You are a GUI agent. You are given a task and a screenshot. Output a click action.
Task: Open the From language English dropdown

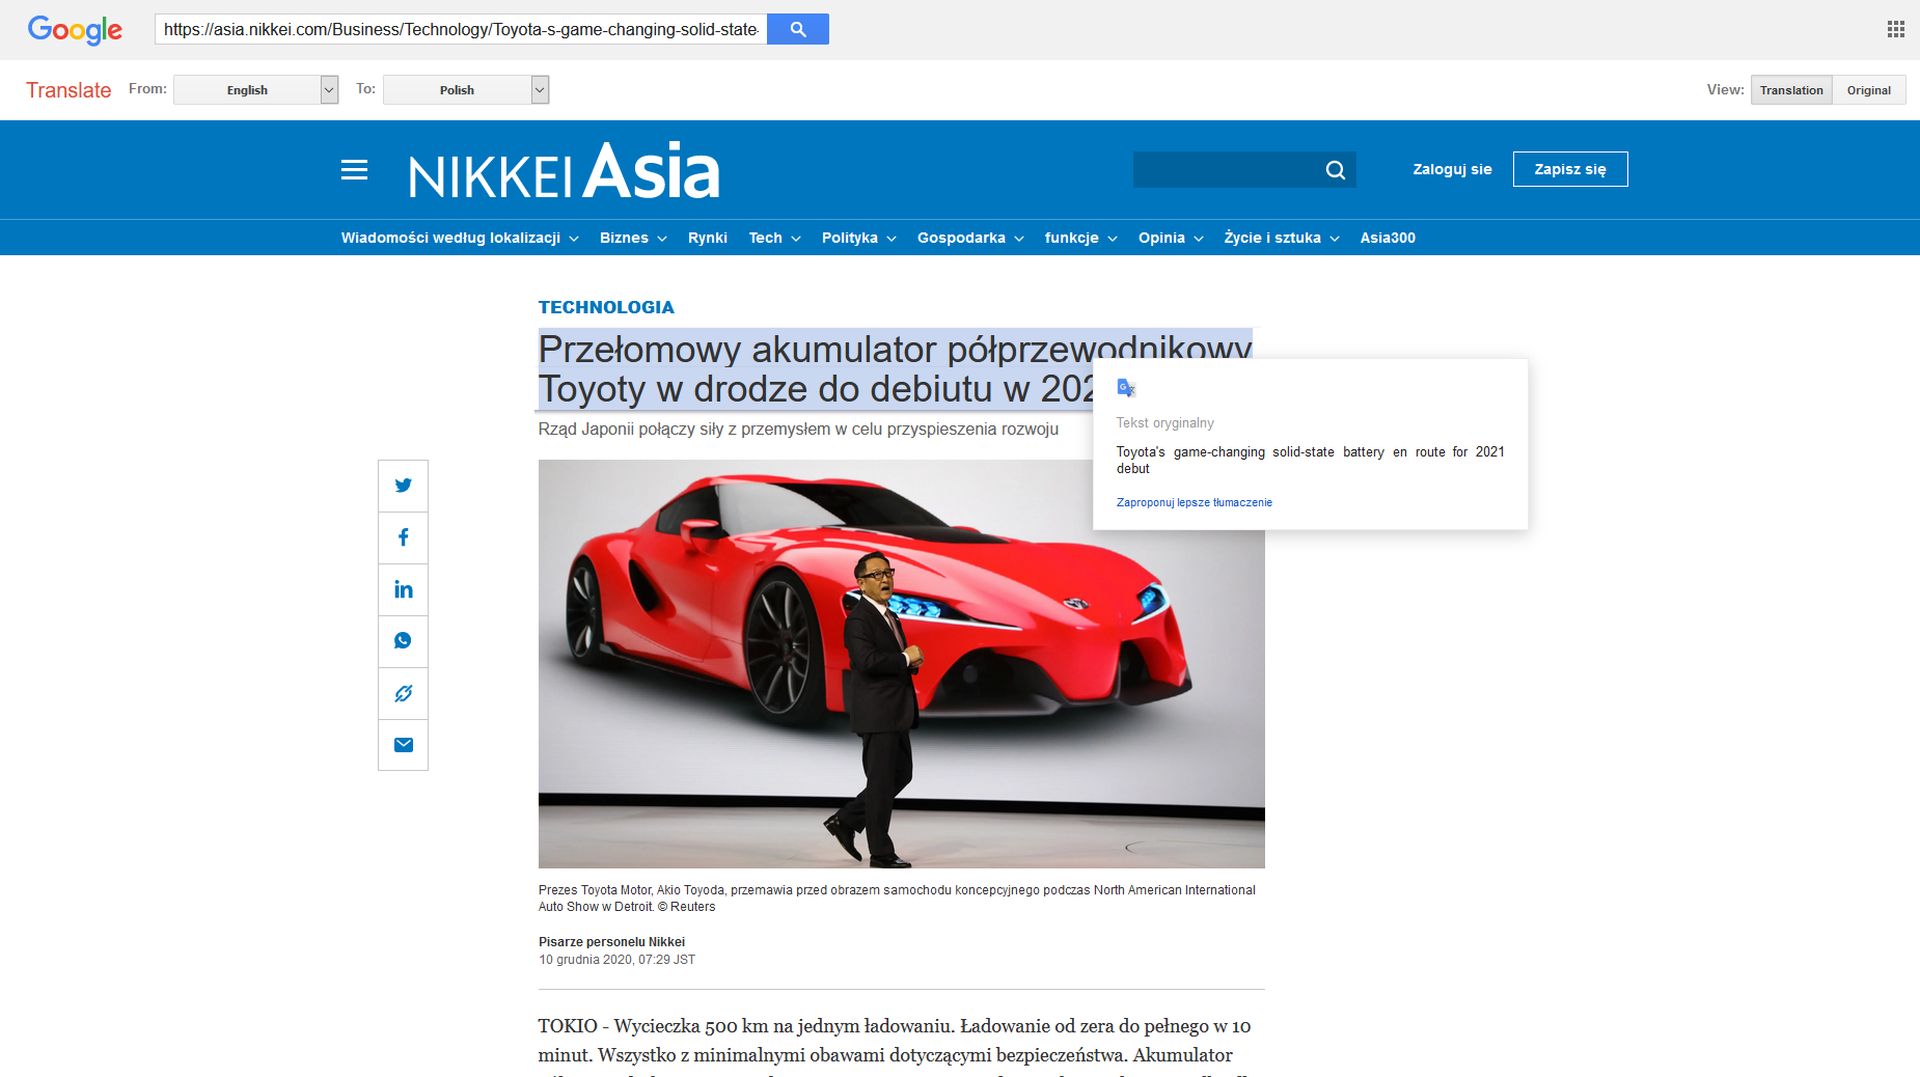click(x=256, y=90)
